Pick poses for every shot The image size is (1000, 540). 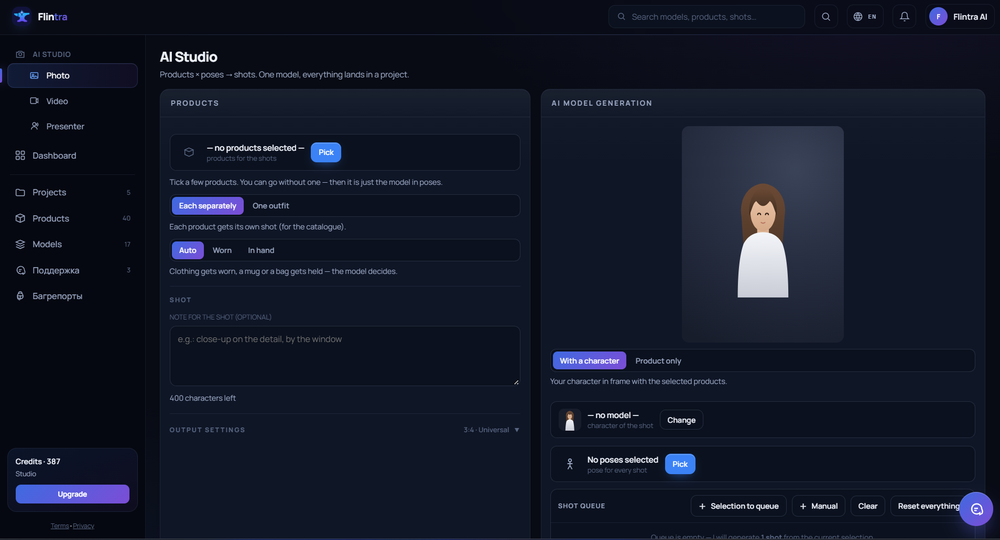click(x=680, y=464)
